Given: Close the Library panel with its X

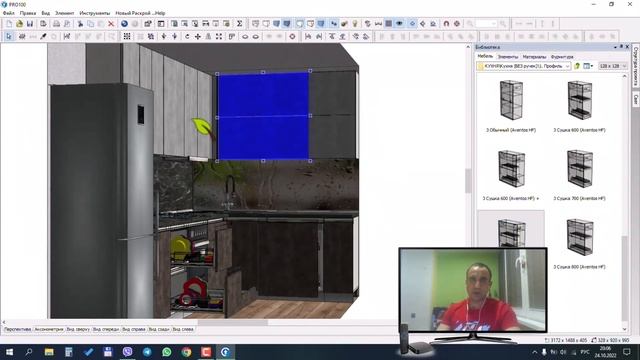Looking at the screenshot, I should [x=627, y=47].
